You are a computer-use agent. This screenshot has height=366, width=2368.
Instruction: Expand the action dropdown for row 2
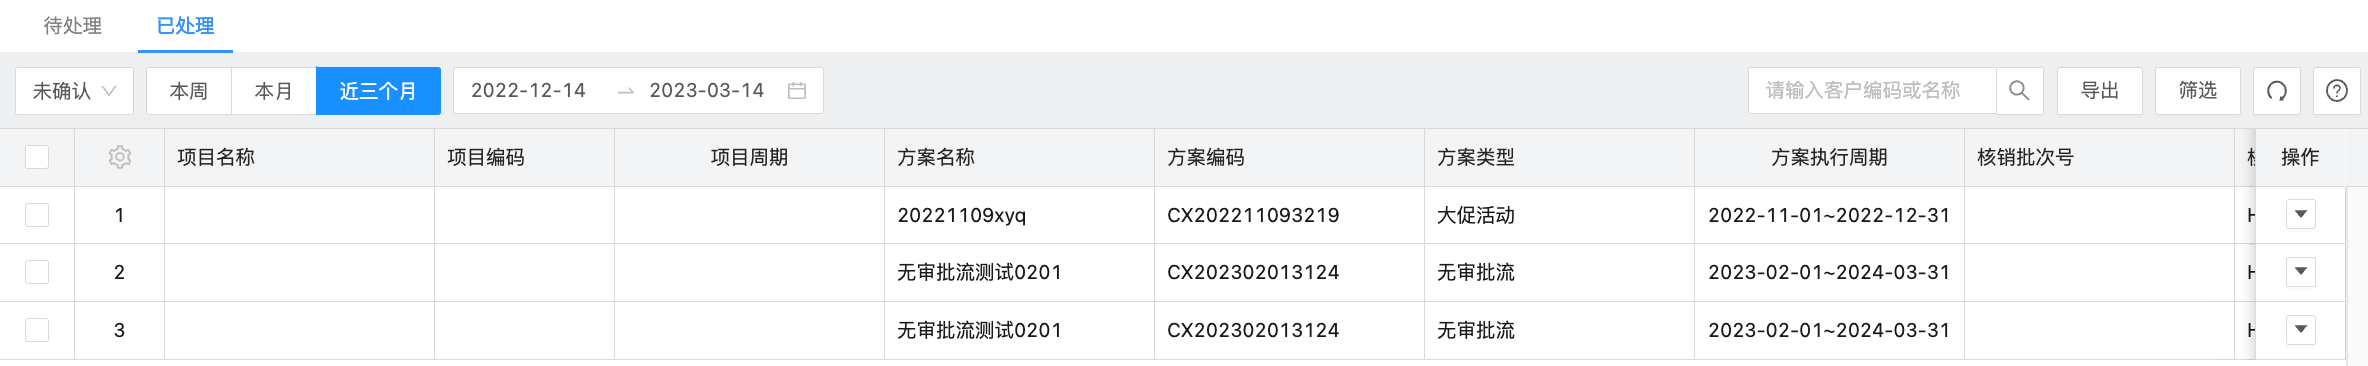point(2301,272)
